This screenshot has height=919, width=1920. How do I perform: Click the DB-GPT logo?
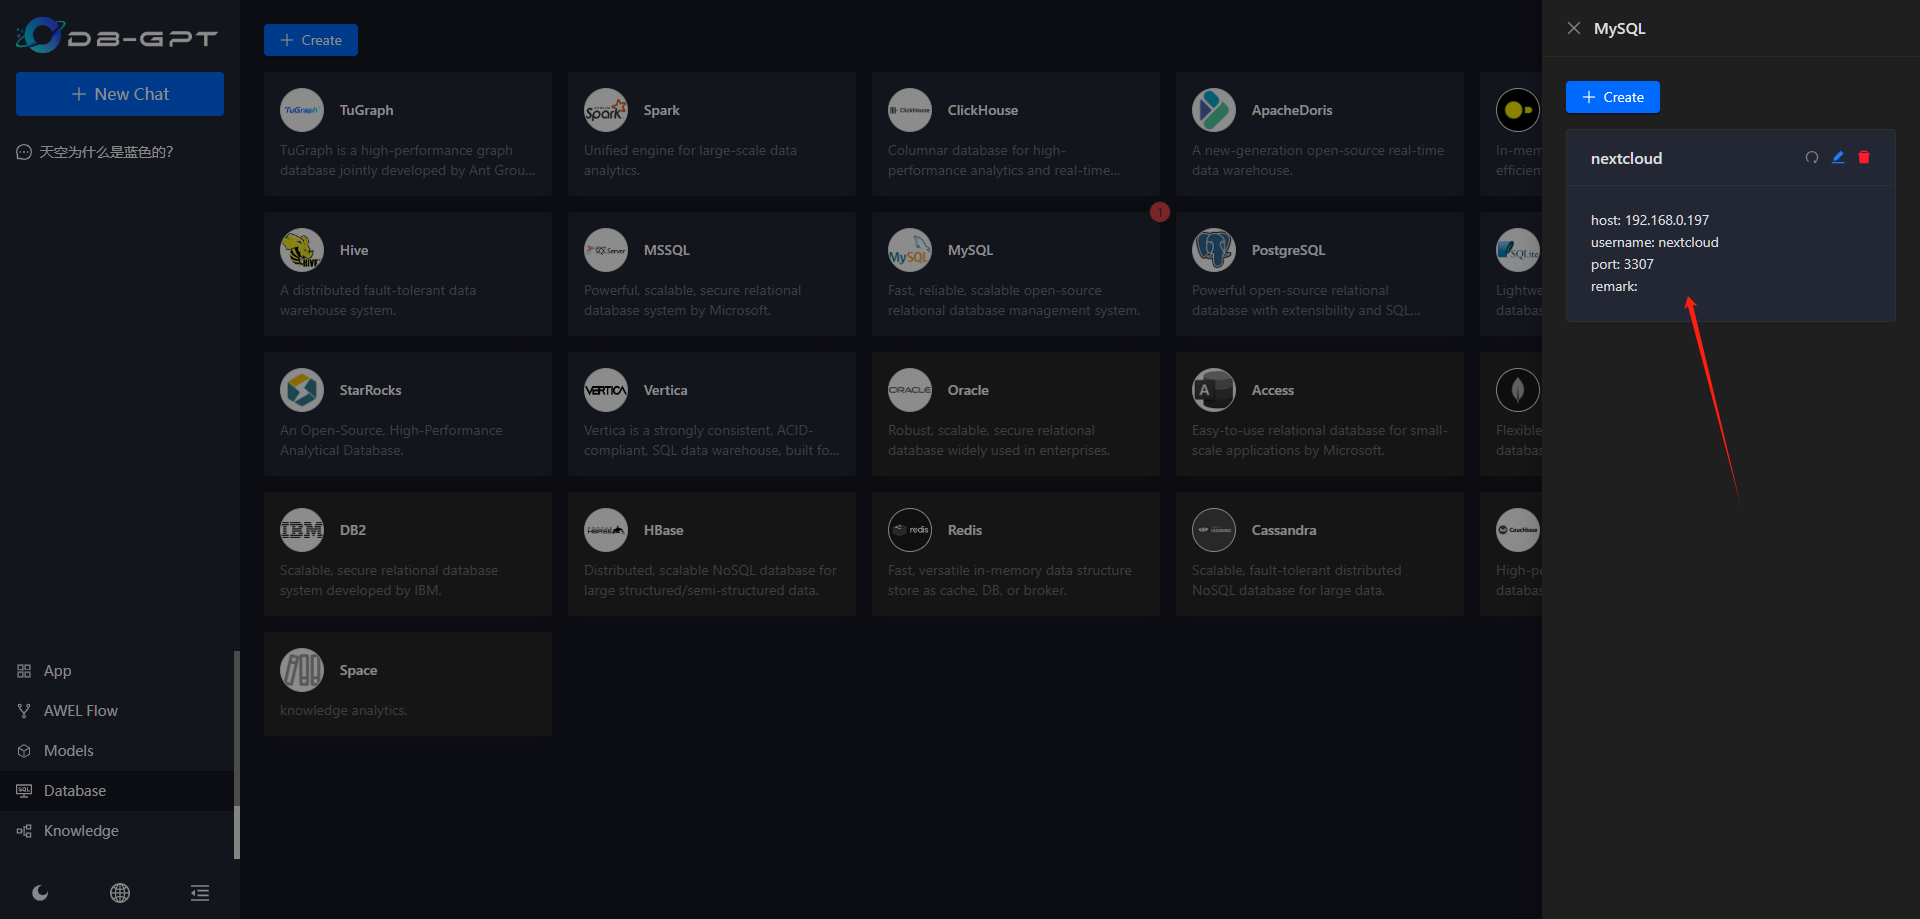[117, 36]
